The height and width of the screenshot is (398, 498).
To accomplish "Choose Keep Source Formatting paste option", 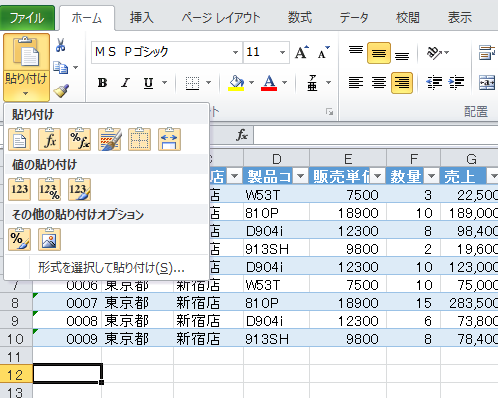I will pyautogui.click(x=109, y=139).
